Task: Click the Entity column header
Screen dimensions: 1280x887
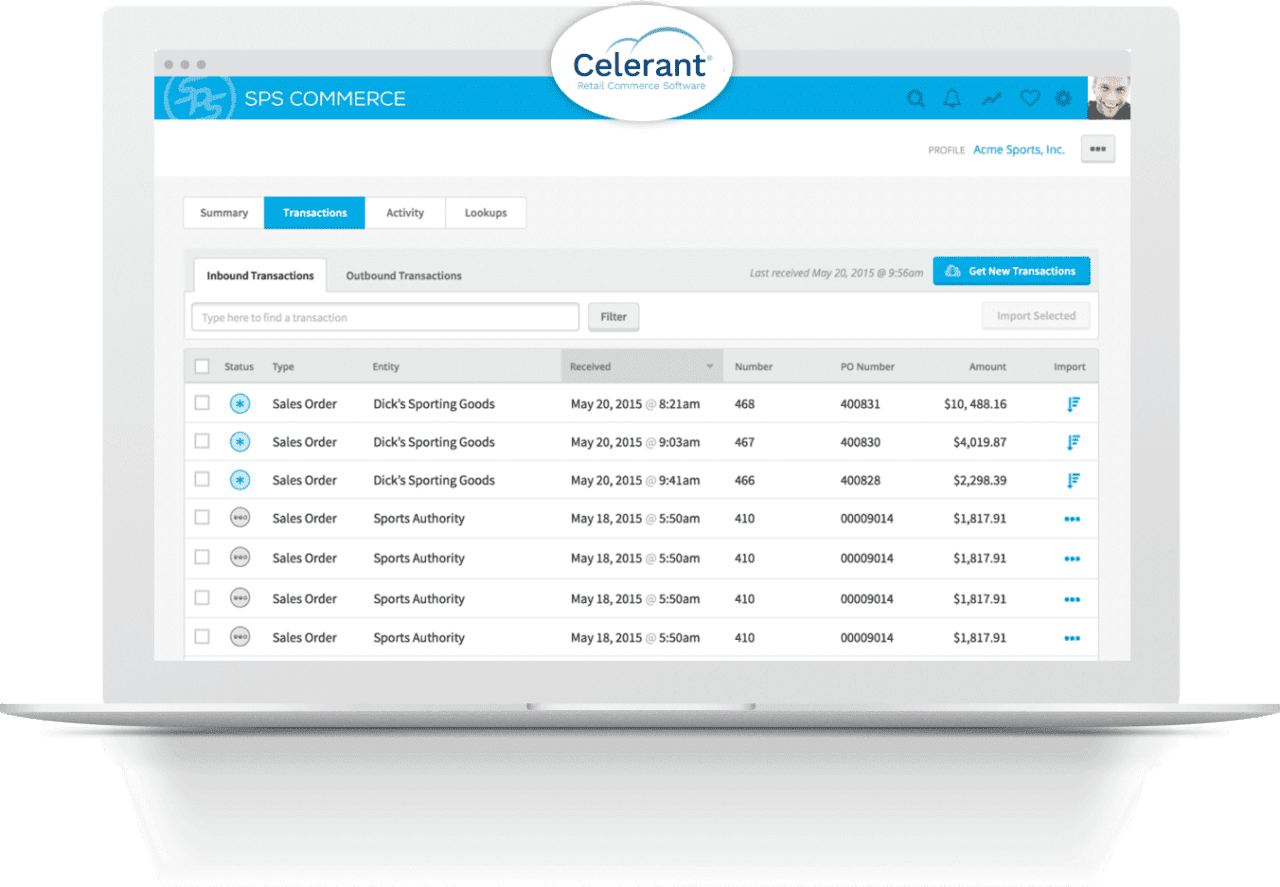Action: 386,367
